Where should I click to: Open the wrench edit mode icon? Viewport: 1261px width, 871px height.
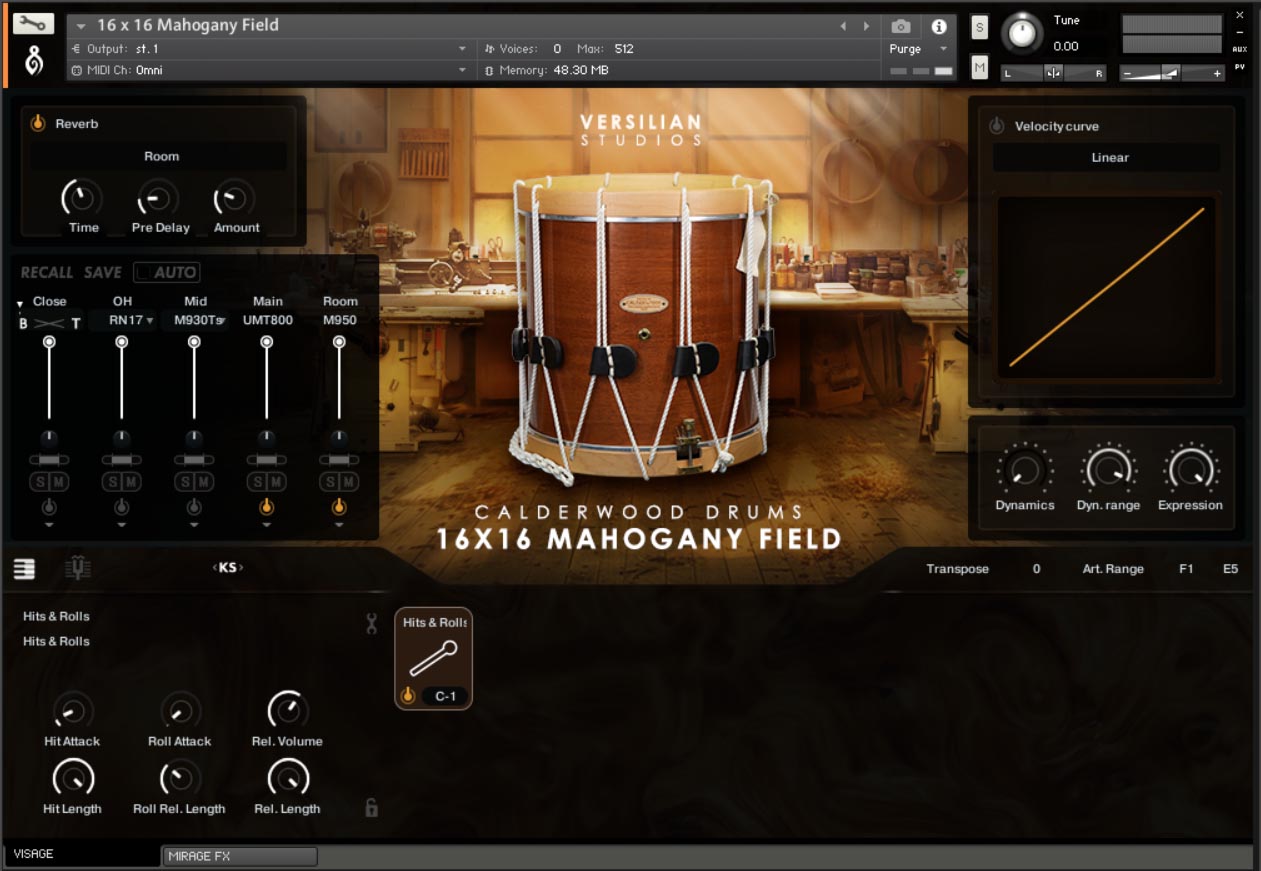click(33, 23)
